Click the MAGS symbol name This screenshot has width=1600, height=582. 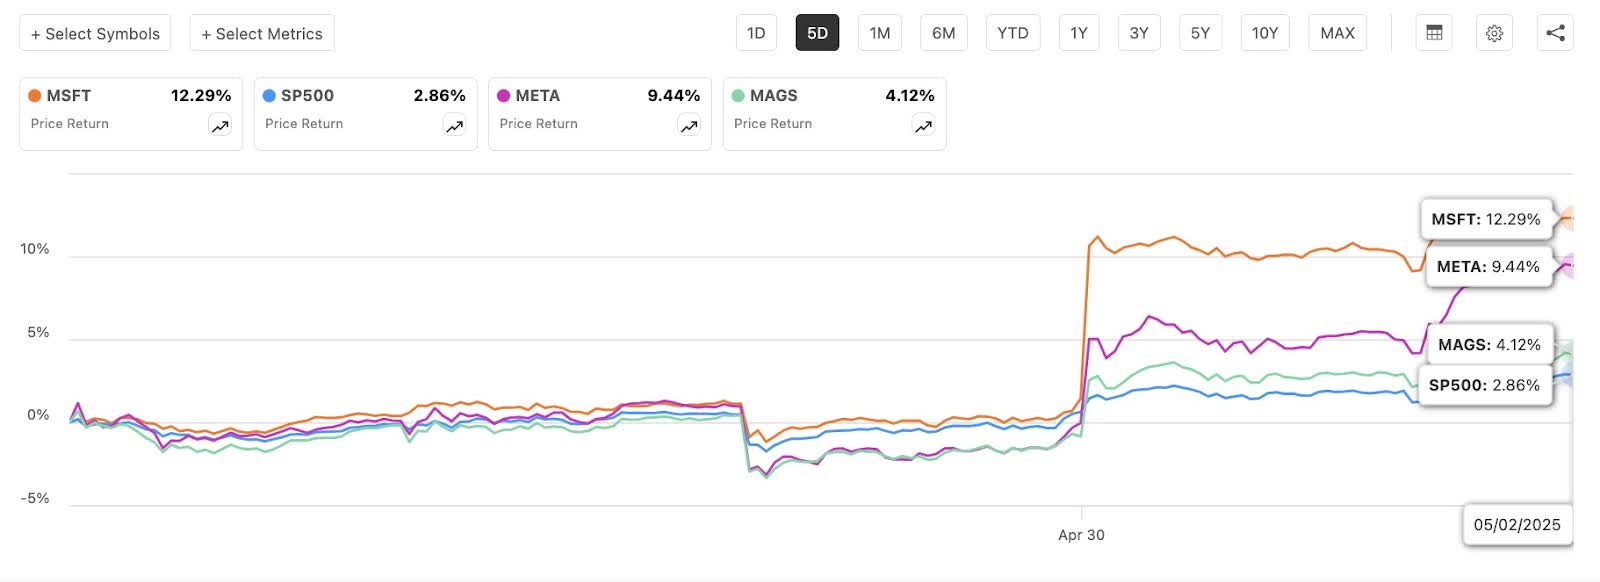click(x=774, y=96)
